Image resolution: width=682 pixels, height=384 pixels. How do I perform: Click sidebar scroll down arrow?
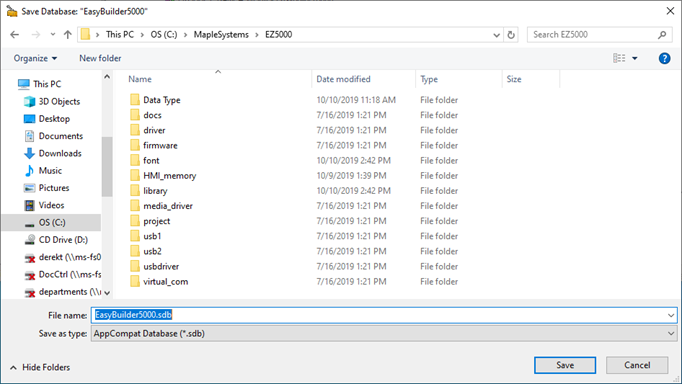pos(107,293)
